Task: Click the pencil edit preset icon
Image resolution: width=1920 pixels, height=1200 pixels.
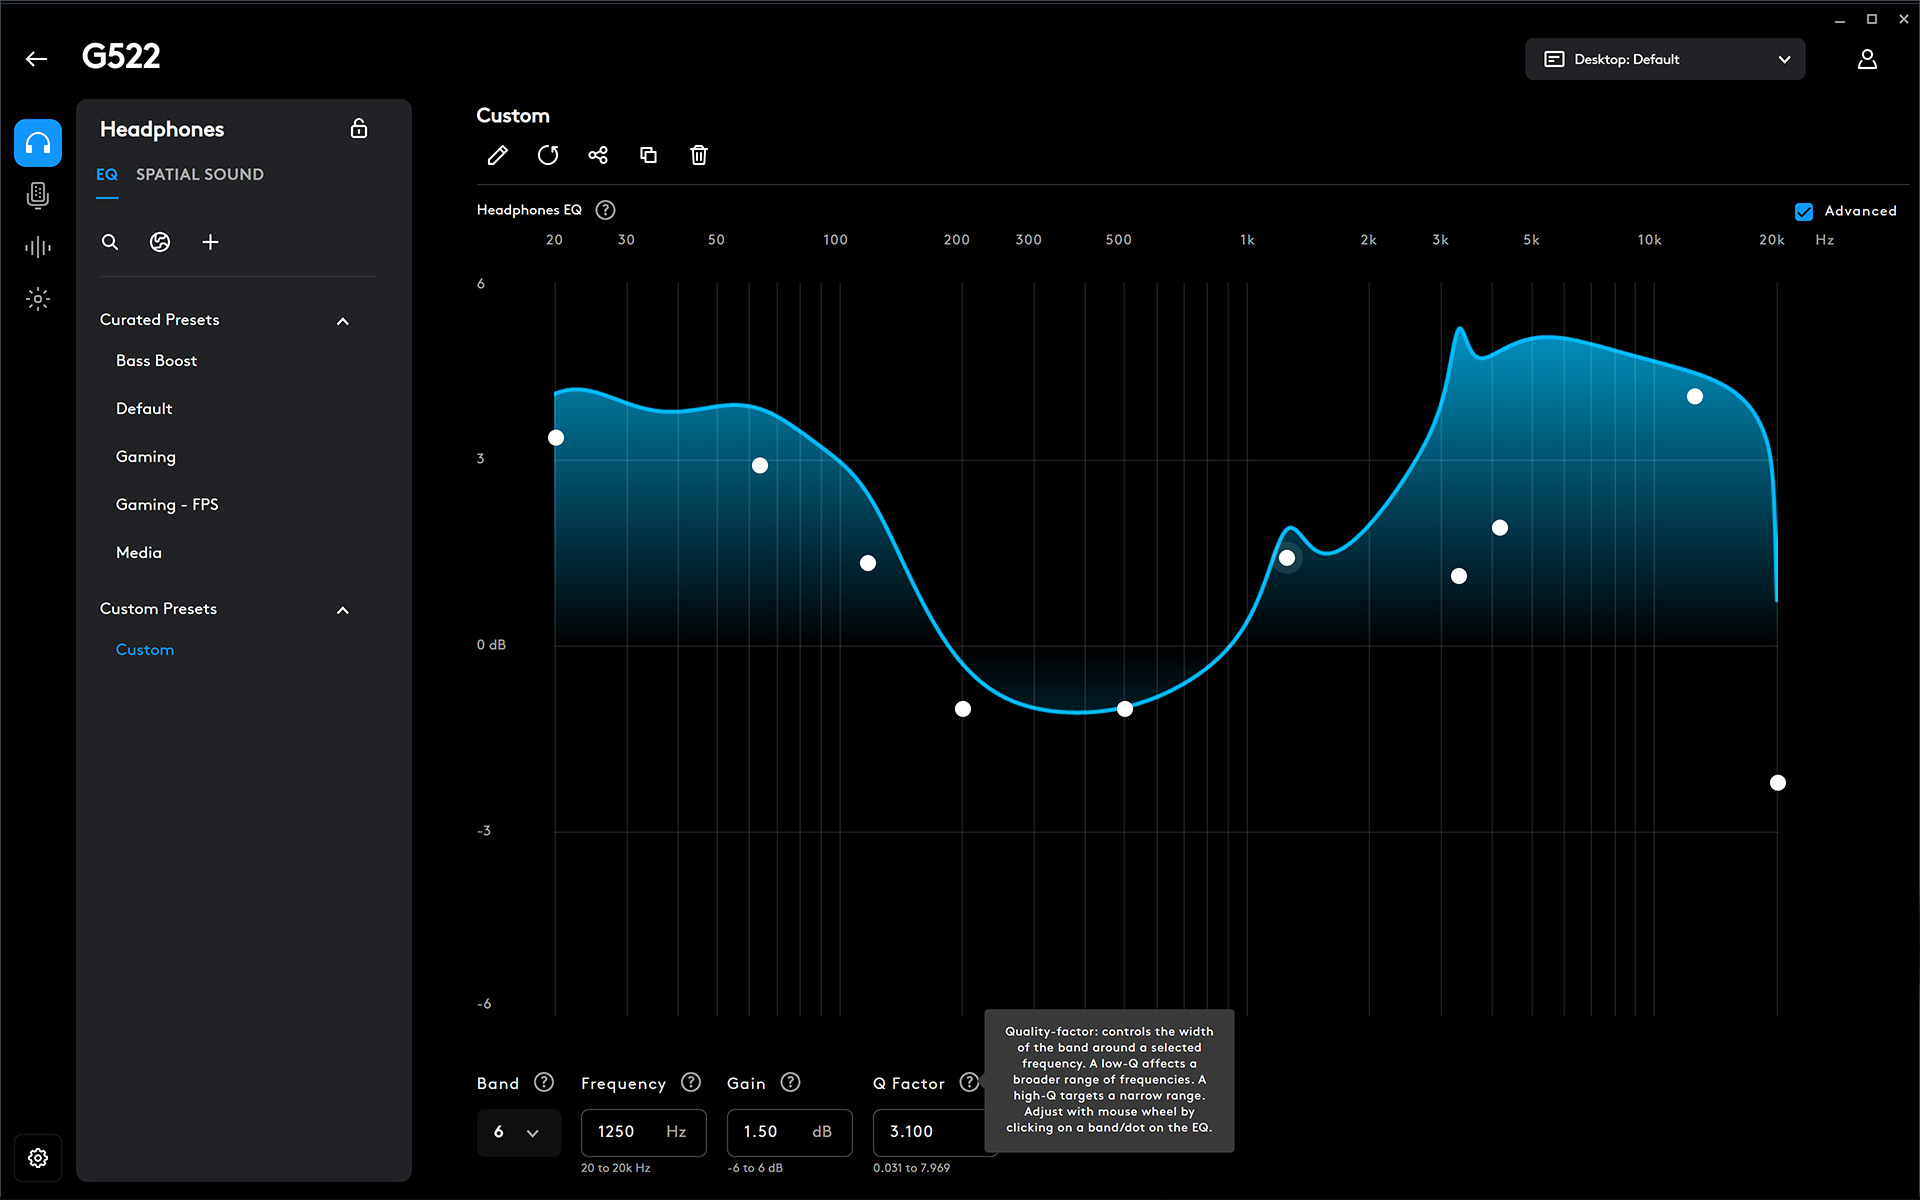Action: (x=497, y=155)
